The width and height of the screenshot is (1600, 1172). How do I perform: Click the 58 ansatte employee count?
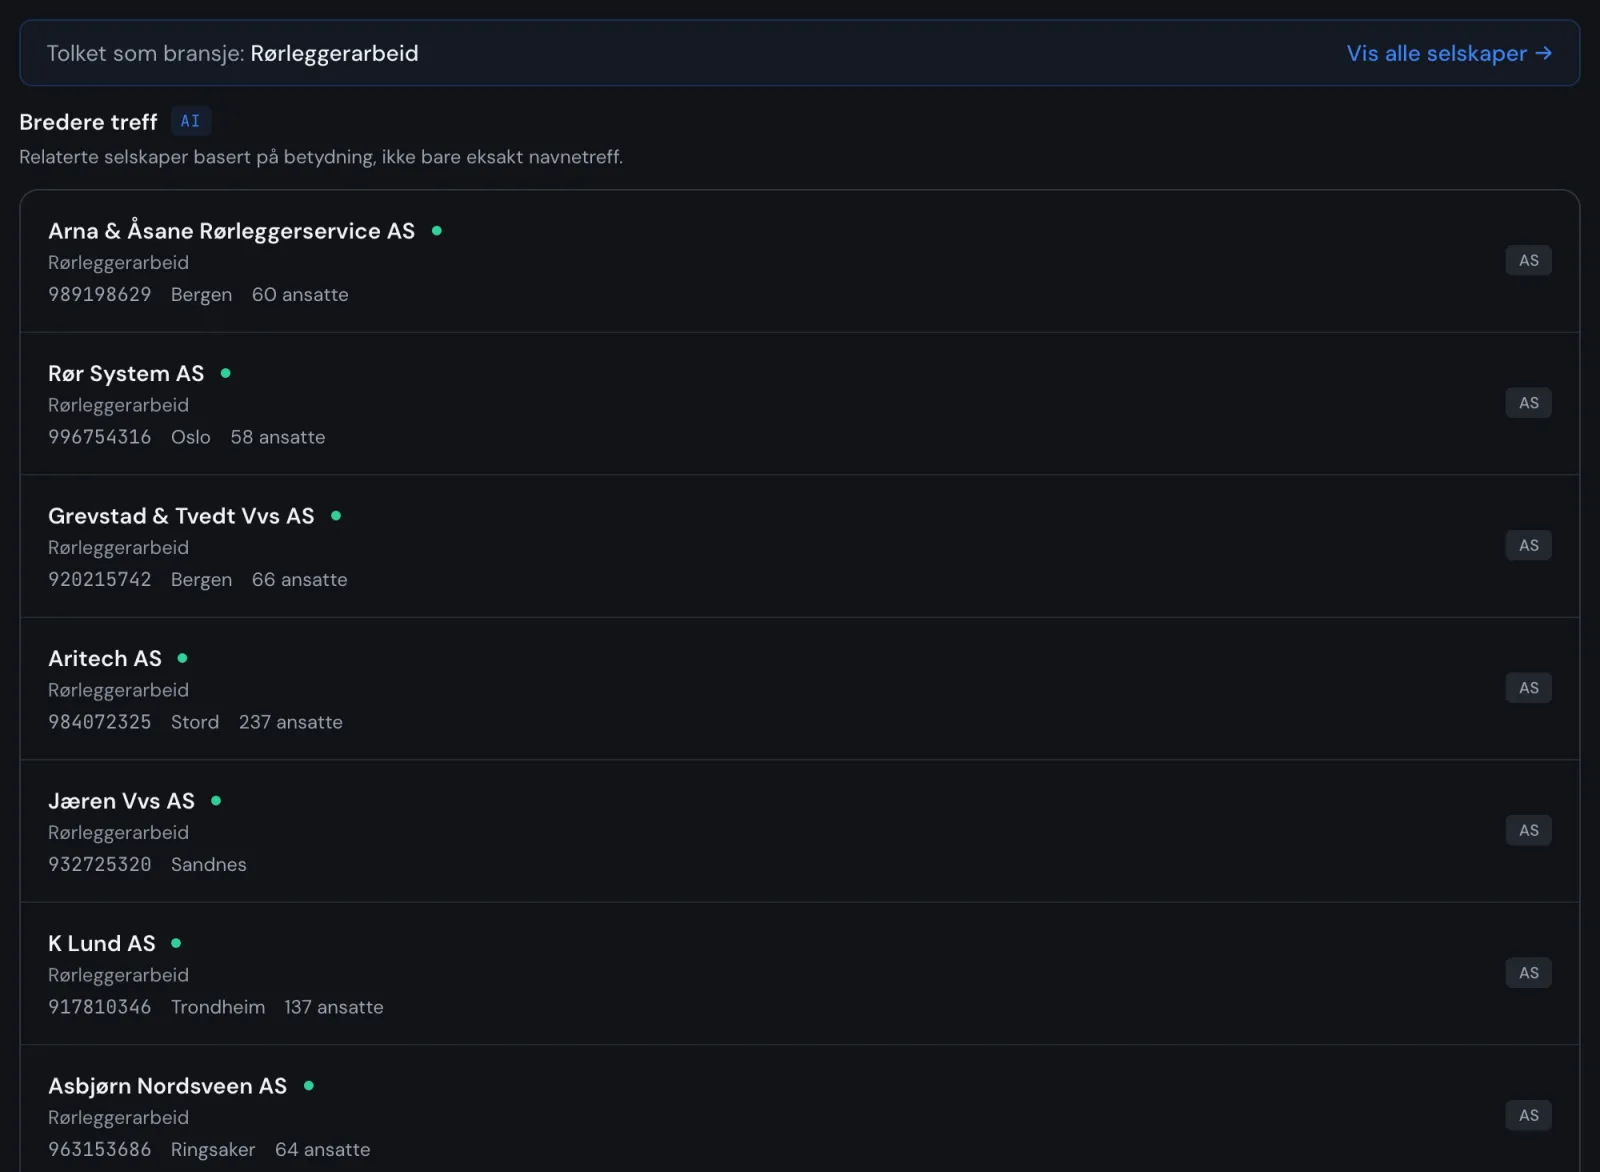(x=278, y=437)
